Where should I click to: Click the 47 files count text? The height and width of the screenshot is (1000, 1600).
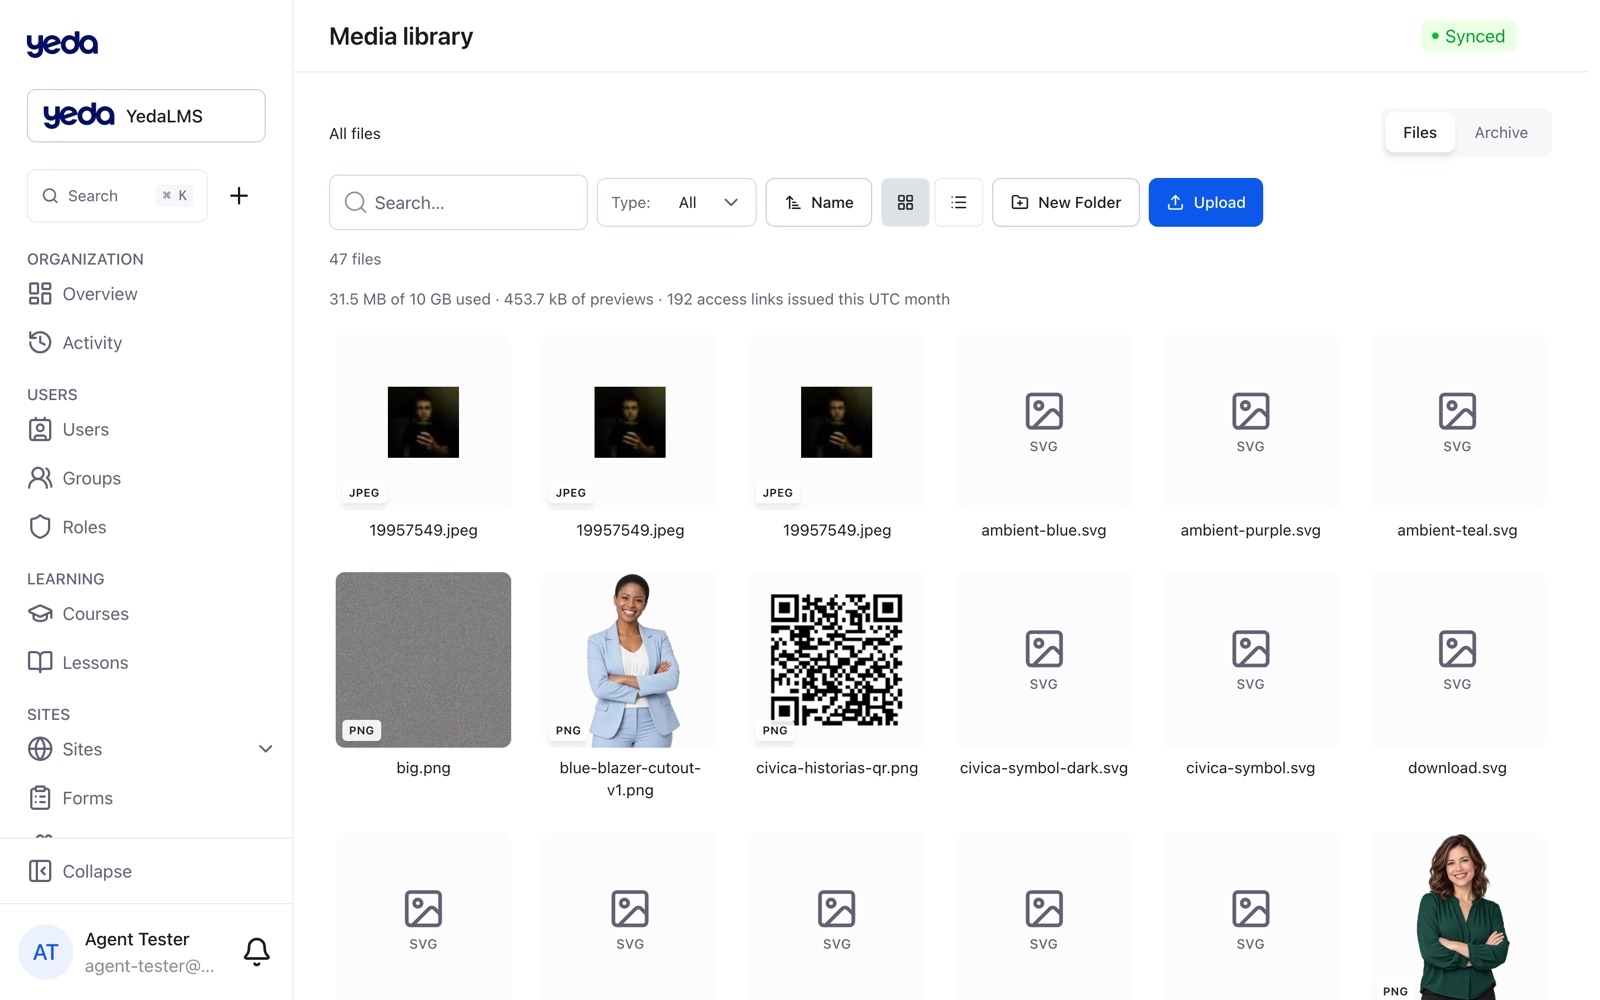tap(355, 259)
